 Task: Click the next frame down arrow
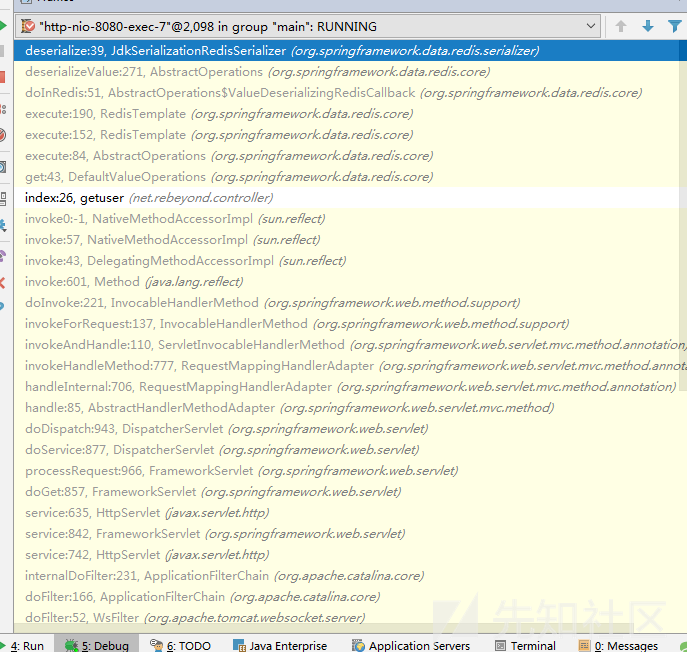point(648,26)
